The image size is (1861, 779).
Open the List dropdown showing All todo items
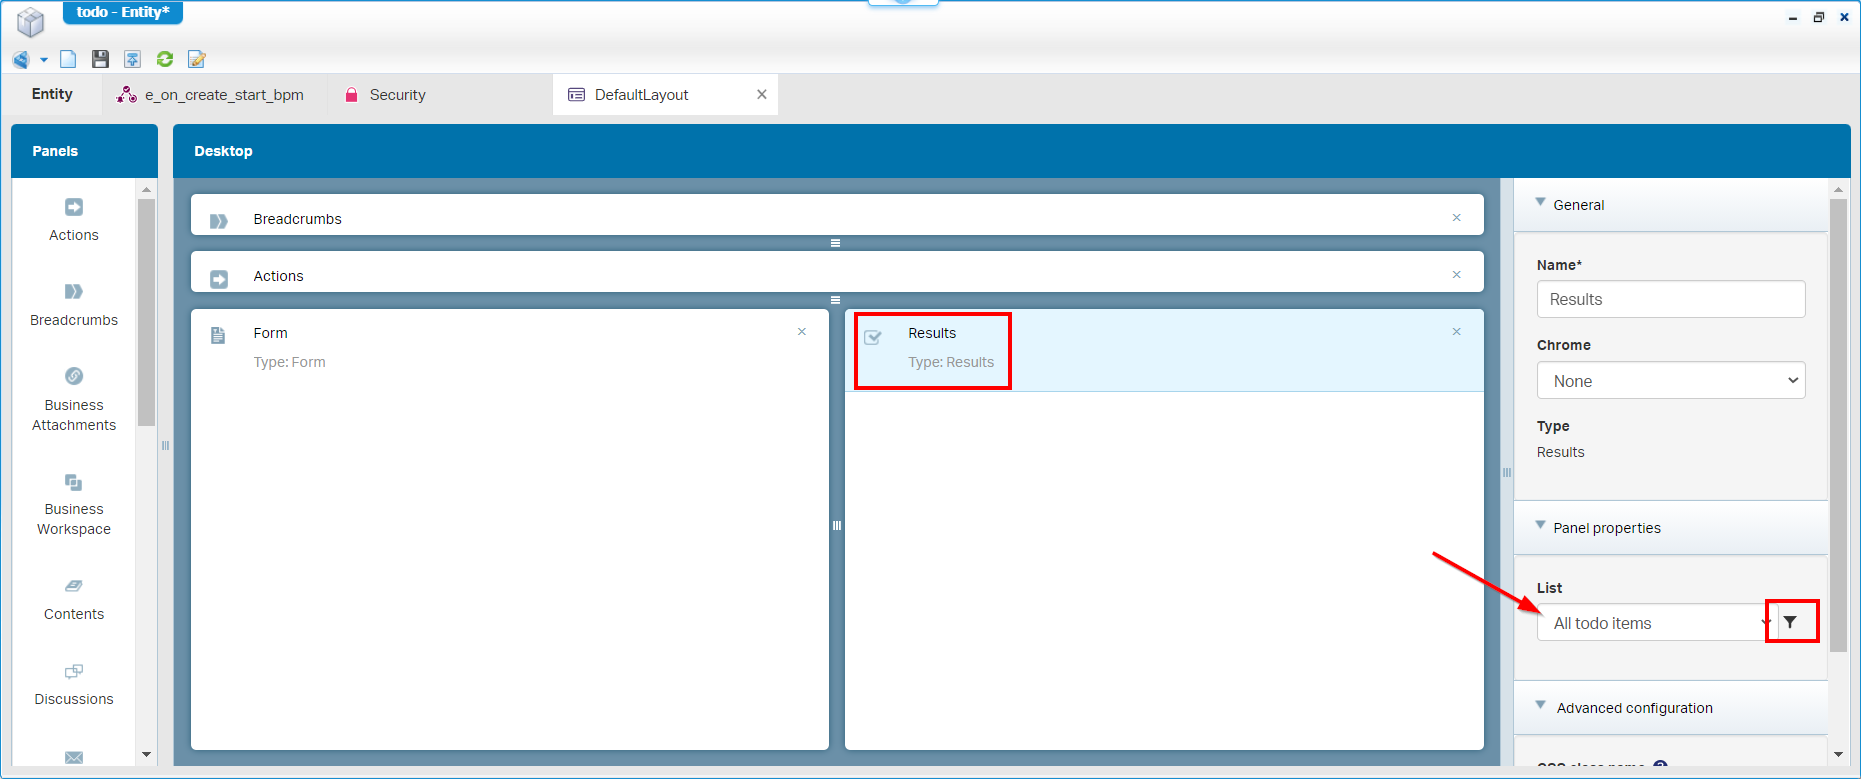pyautogui.click(x=1655, y=623)
